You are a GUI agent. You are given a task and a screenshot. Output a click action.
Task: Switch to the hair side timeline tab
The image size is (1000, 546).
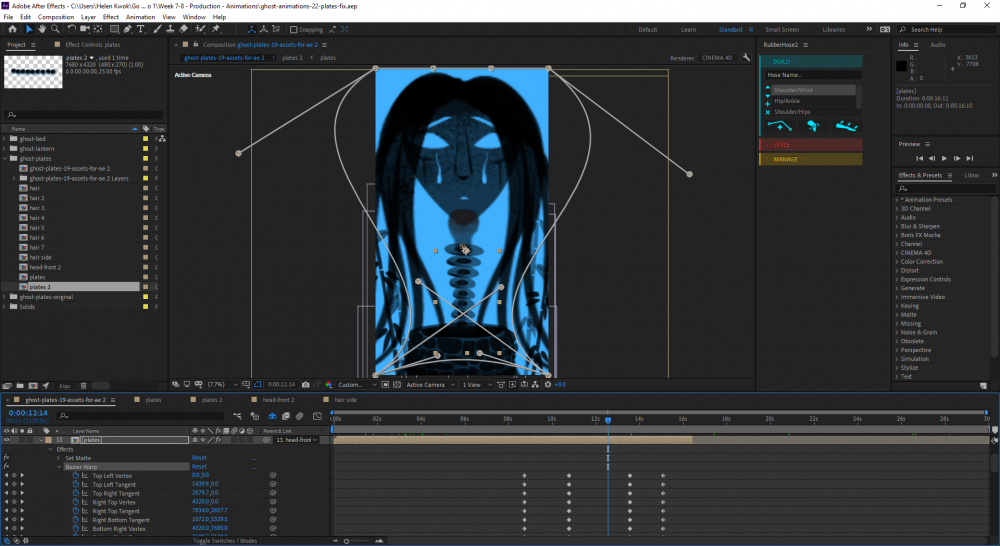[x=346, y=400]
